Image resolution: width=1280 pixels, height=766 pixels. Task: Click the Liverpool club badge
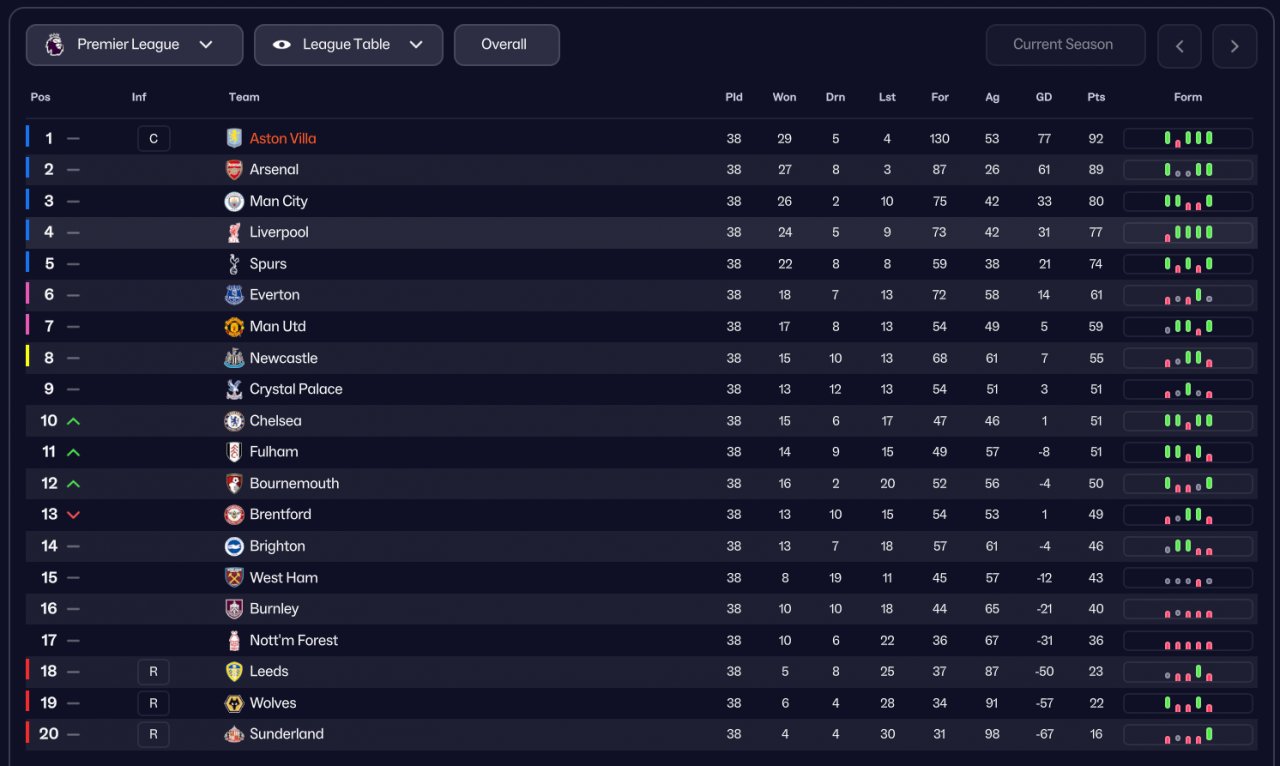click(x=234, y=233)
